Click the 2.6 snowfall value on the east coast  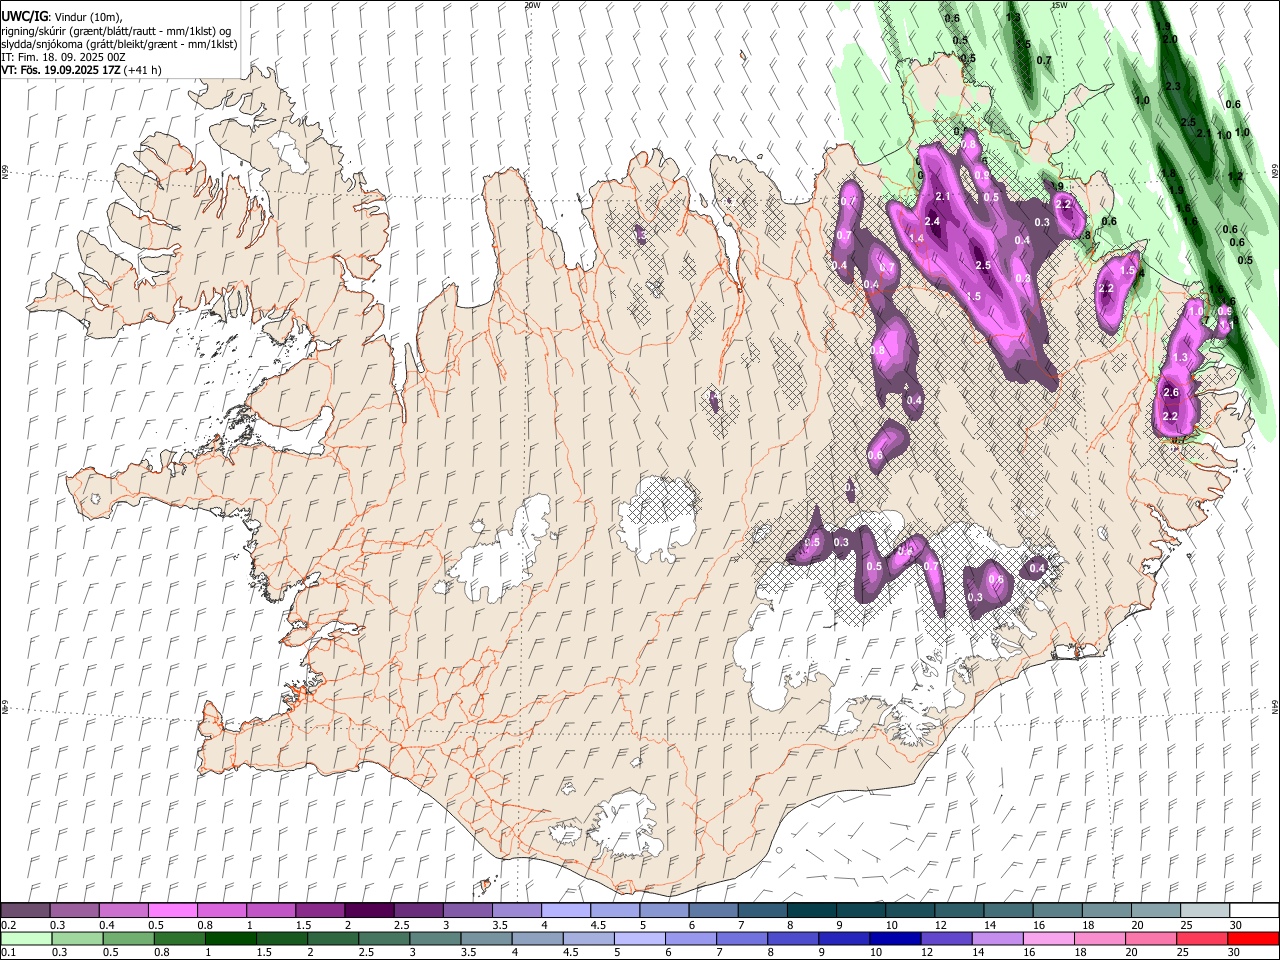(1172, 392)
